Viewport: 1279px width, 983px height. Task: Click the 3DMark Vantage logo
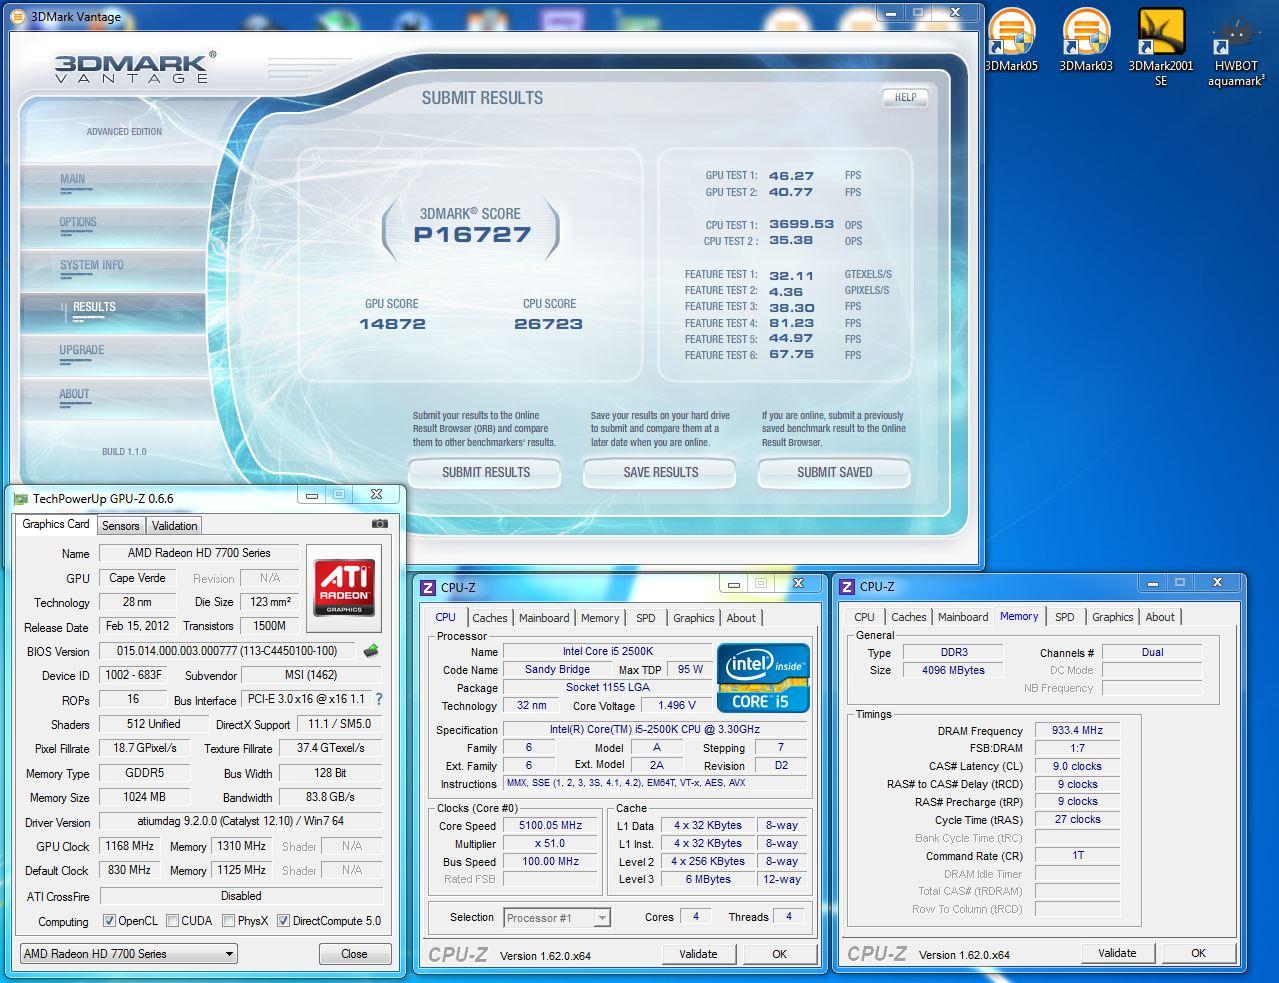point(134,68)
